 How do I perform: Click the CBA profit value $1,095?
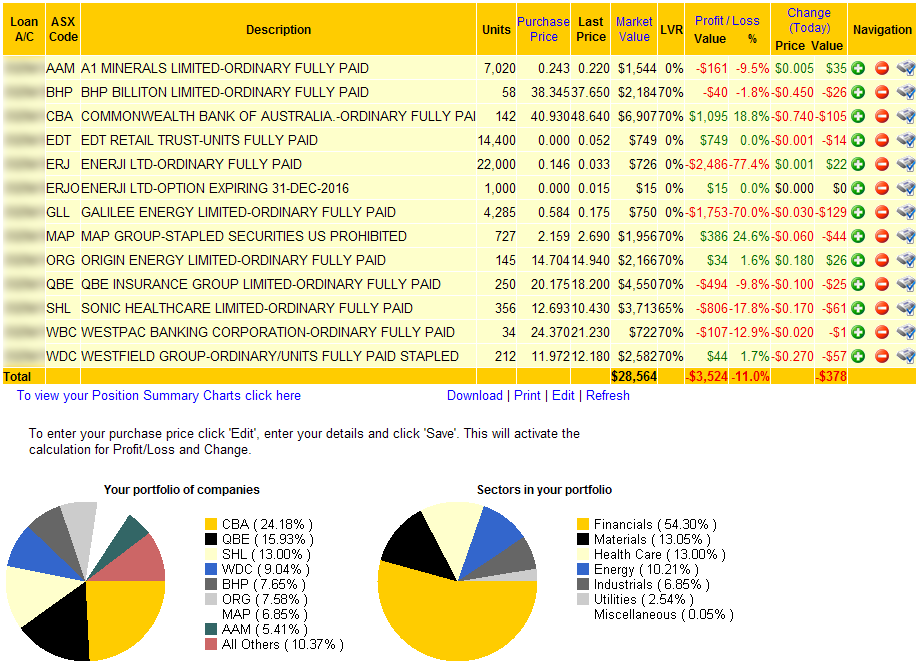click(708, 117)
